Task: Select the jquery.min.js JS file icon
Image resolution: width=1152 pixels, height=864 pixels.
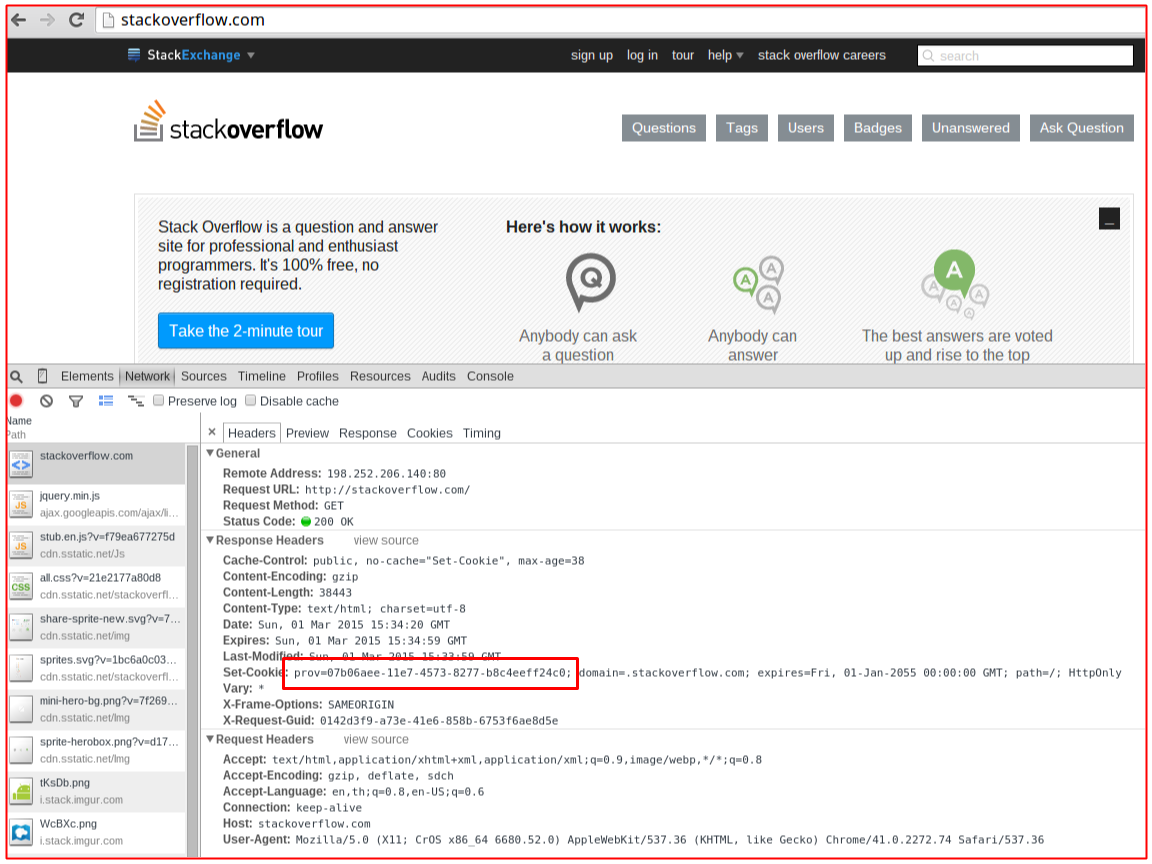Action: (21, 504)
